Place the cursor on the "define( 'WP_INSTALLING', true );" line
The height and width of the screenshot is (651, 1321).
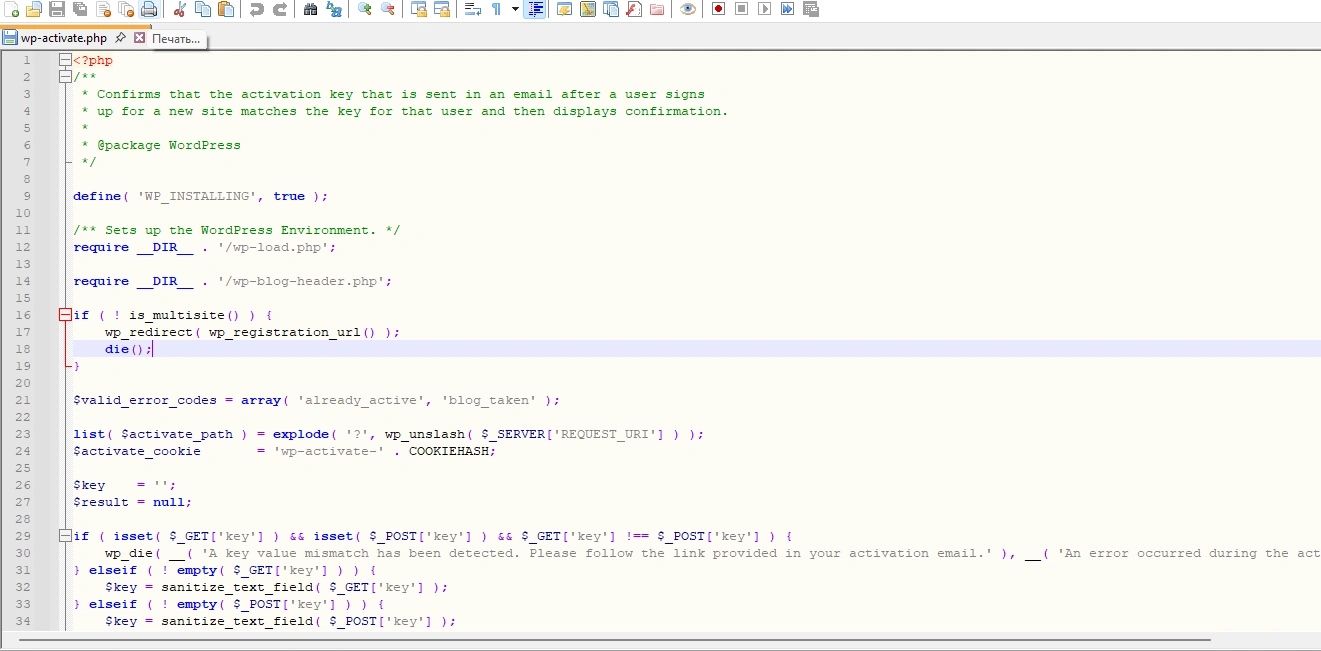[200, 196]
